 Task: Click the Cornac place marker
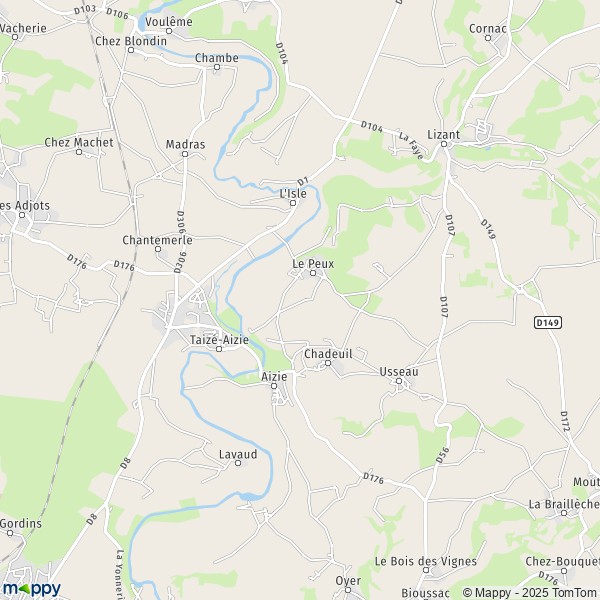tap(488, 38)
